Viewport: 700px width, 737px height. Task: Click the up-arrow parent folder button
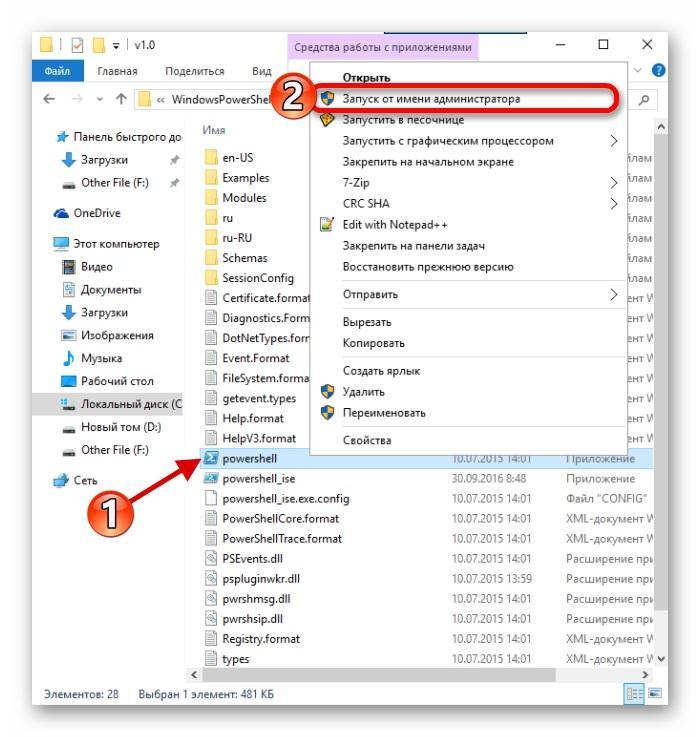pyautogui.click(x=121, y=99)
